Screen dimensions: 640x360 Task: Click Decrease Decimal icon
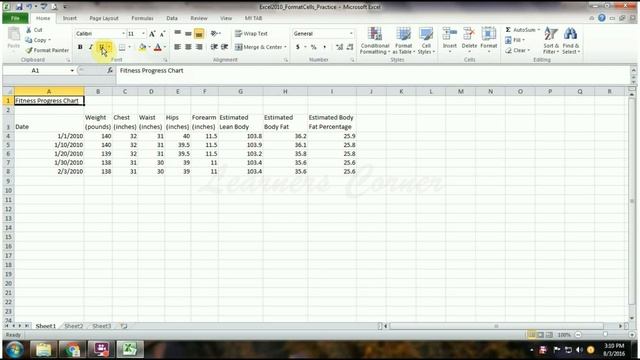pyautogui.click(x=350, y=47)
